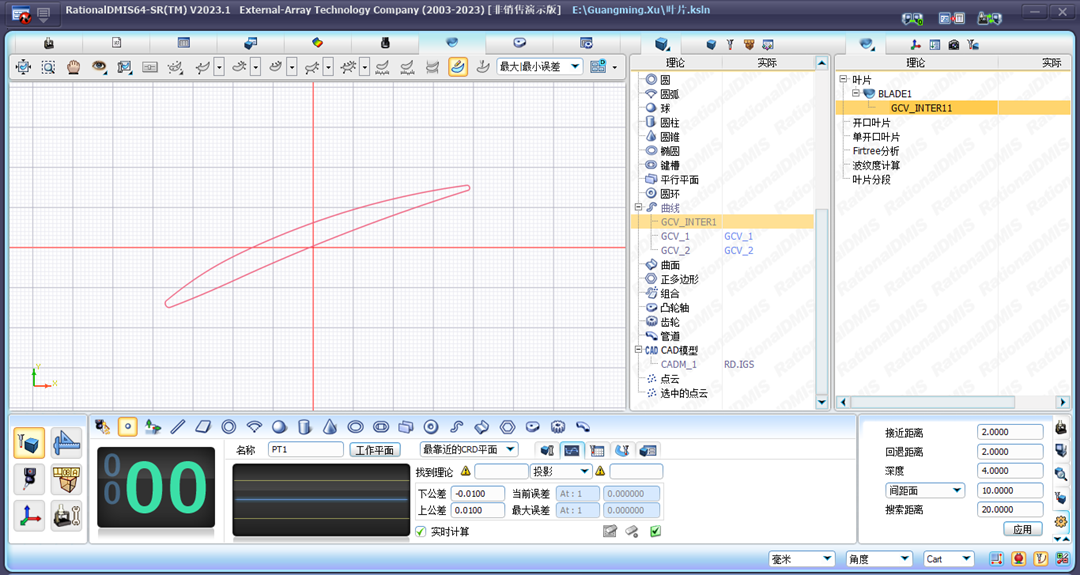Click the gear feature icon in measurement toolbar
This screenshot has width=1080, height=575.
[x=558, y=426]
